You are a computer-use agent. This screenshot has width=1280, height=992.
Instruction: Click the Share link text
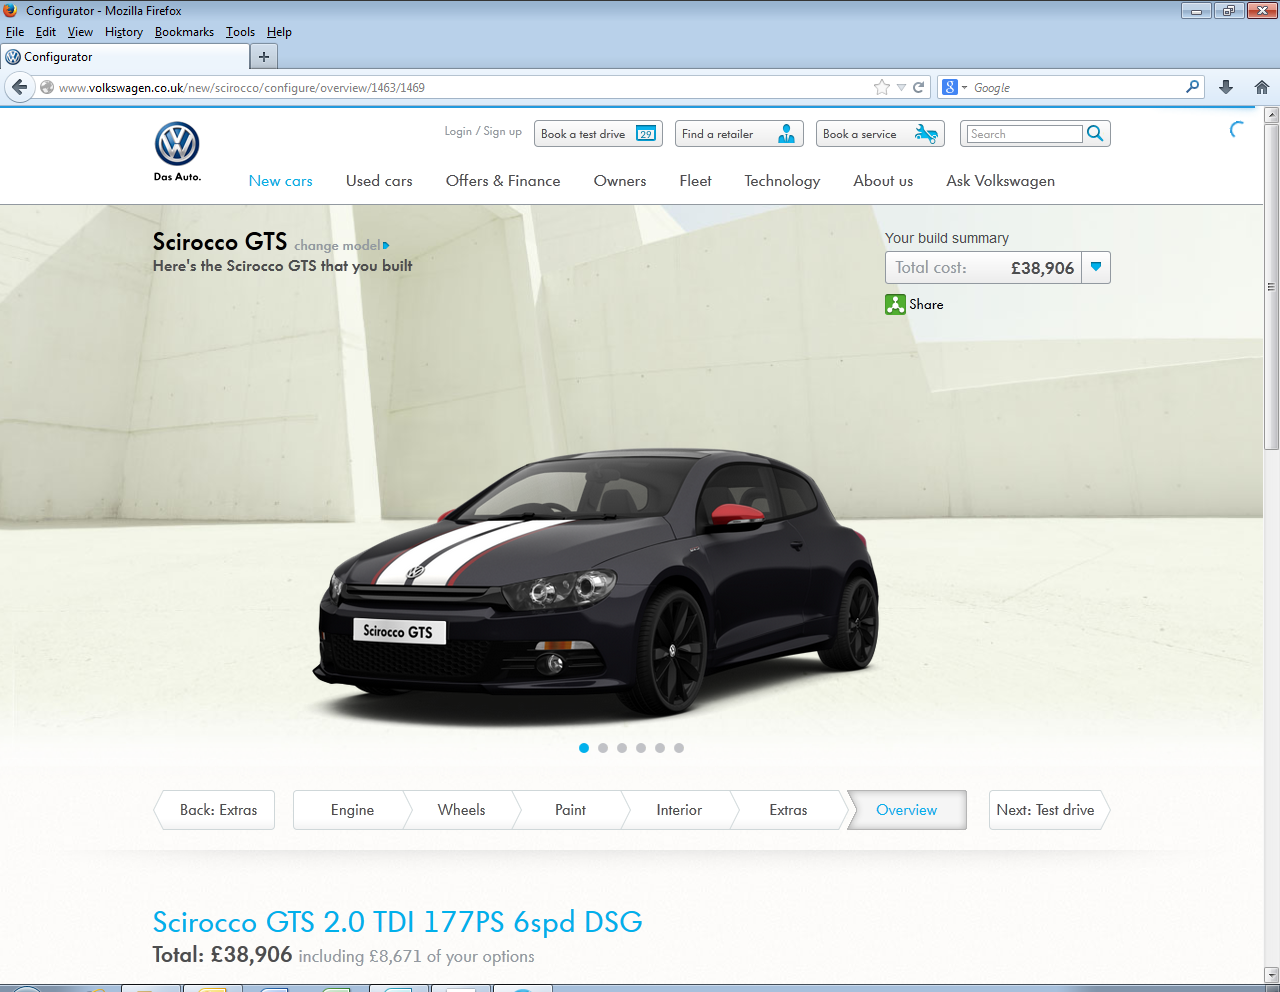(926, 304)
